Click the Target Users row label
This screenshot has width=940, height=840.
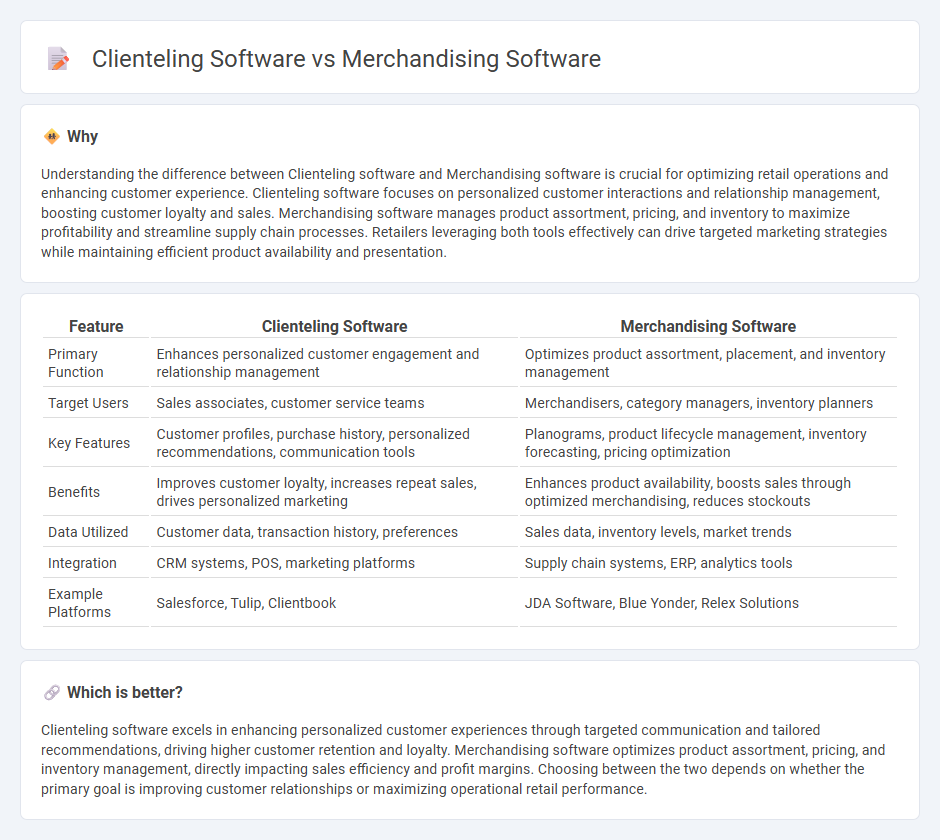88,403
